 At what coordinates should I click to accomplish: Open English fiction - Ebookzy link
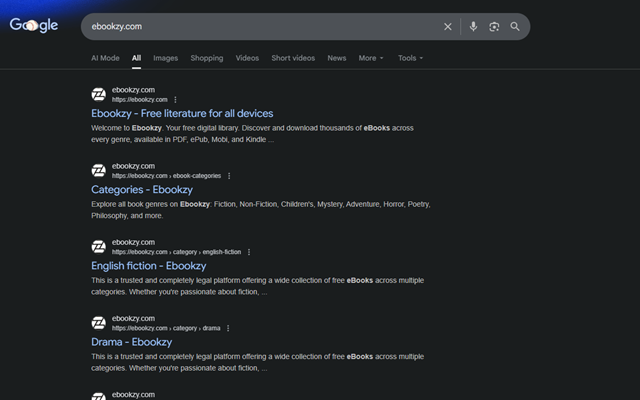coord(149,266)
